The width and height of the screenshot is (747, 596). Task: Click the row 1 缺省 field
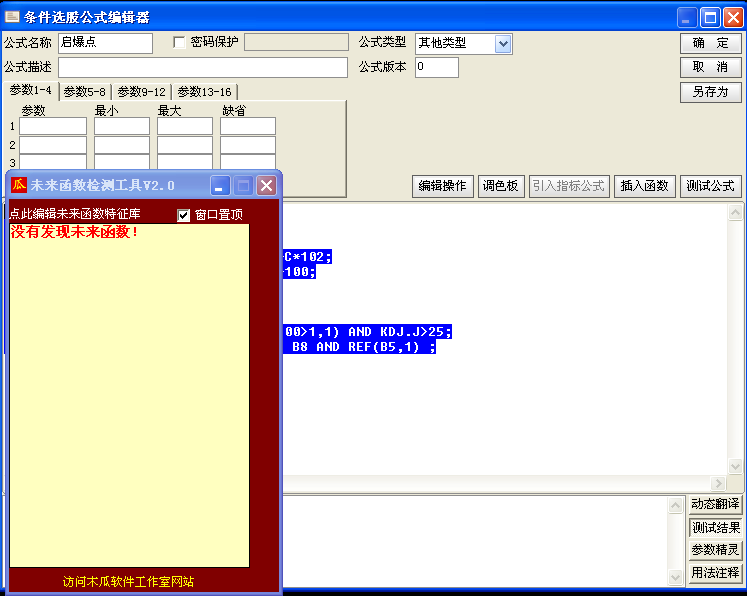pyautogui.click(x=248, y=126)
